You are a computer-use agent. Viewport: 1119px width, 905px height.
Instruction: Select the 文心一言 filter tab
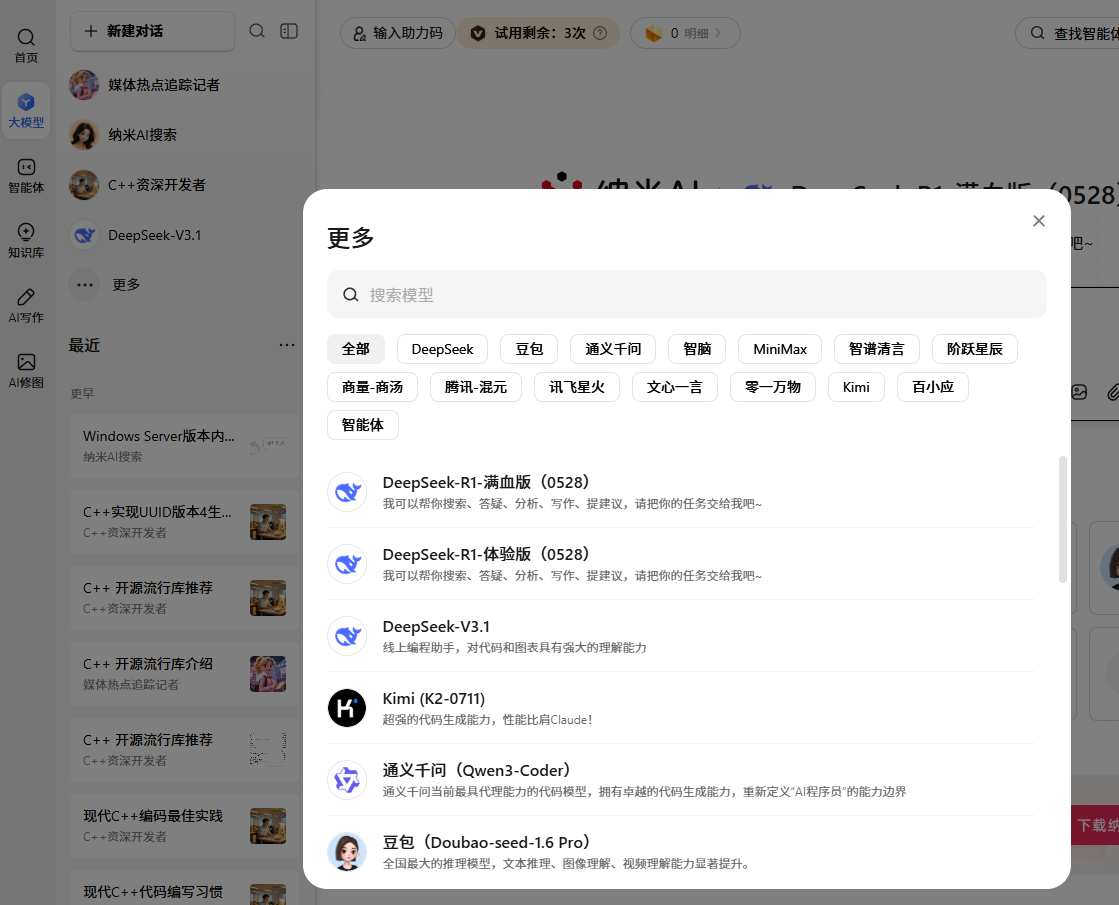pos(674,387)
